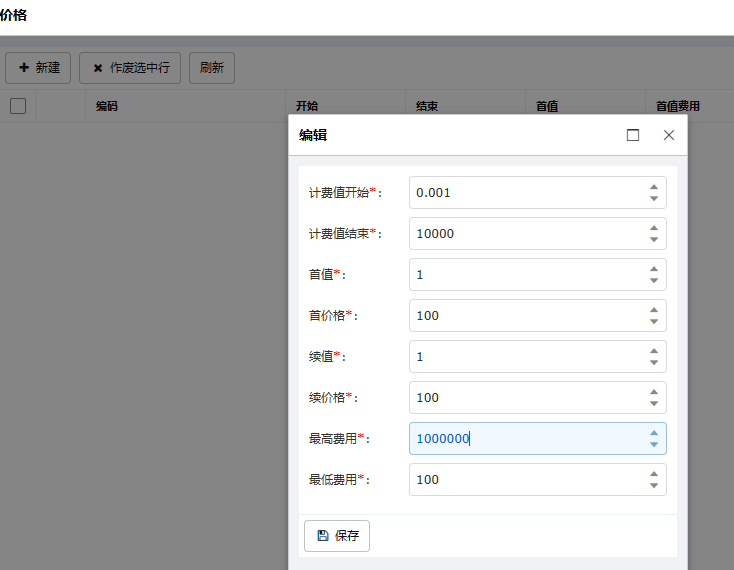Viewport: 734px width, 570px height.
Task: Decrease 续价格 with down arrow
Action: pos(654,403)
